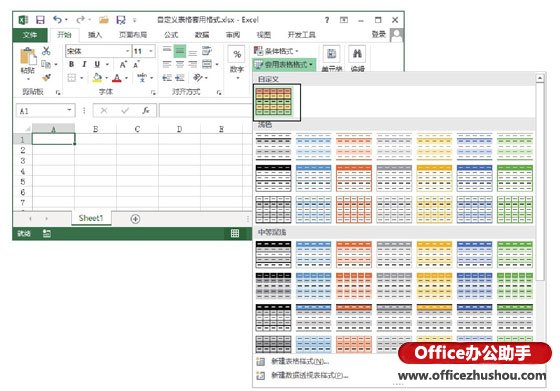The width and height of the screenshot is (560, 391).
Task: Click the Increase Indent icon
Action: tap(180, 78)
